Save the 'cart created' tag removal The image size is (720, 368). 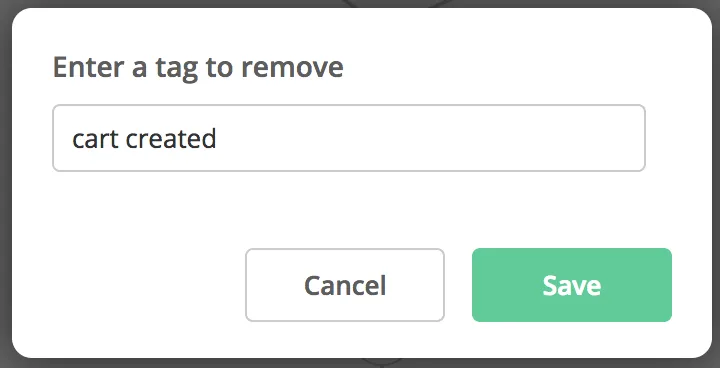(572, 285)
